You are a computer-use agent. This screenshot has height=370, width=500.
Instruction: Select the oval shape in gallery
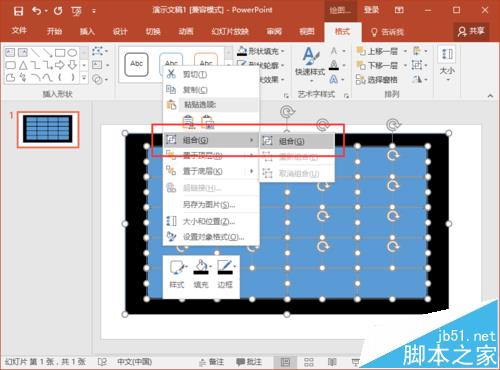click(72, 53)
